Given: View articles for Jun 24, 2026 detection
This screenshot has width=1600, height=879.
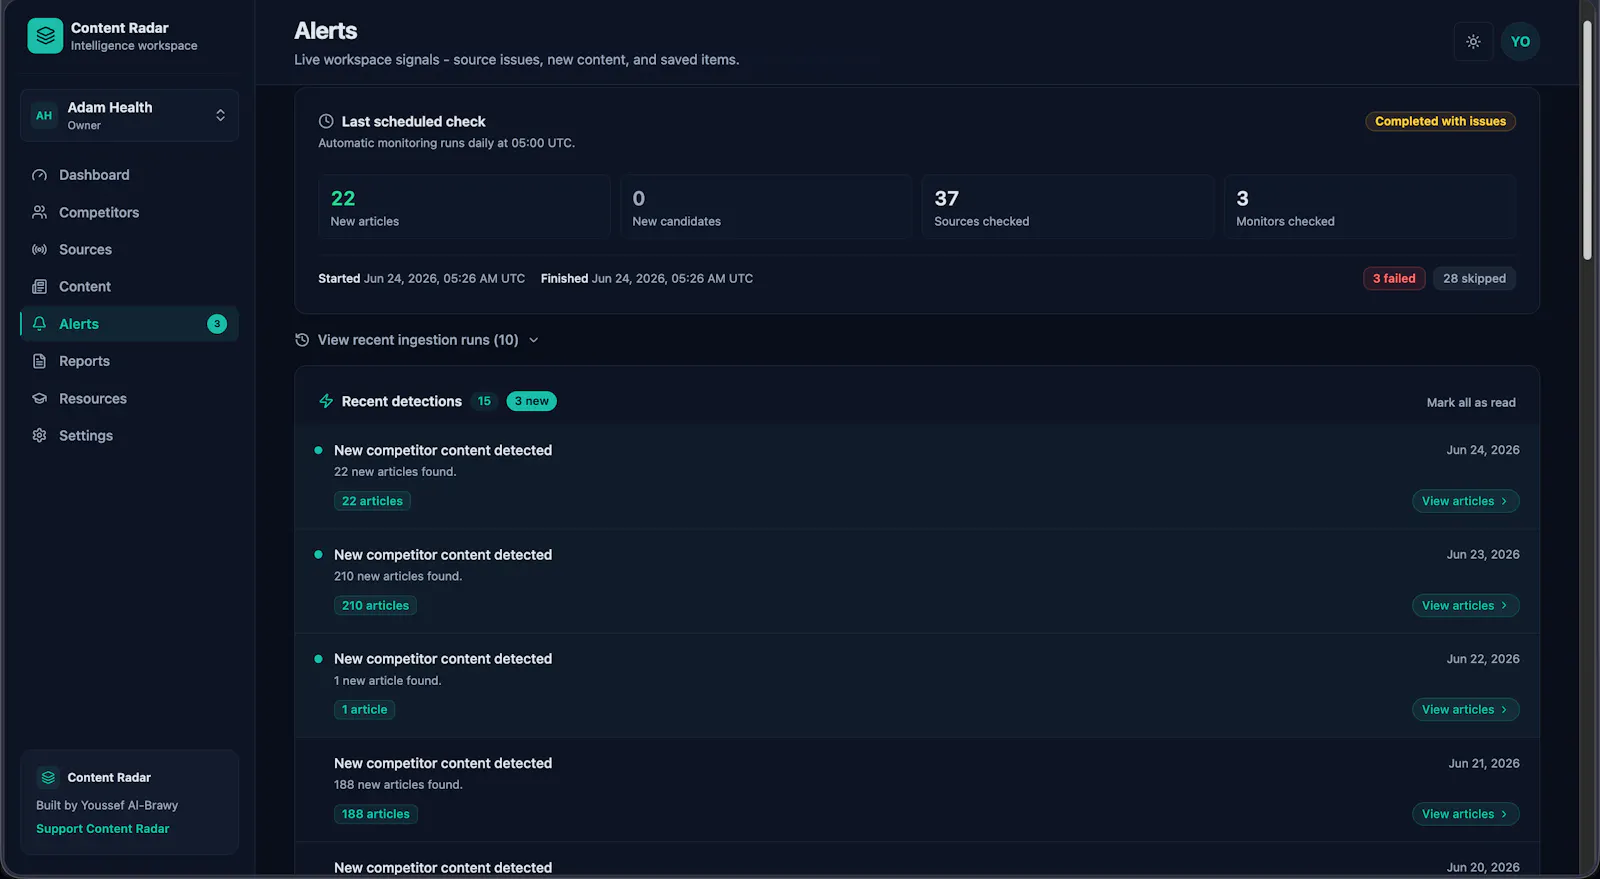Looking at the screenshot, I should point(1465,501).
